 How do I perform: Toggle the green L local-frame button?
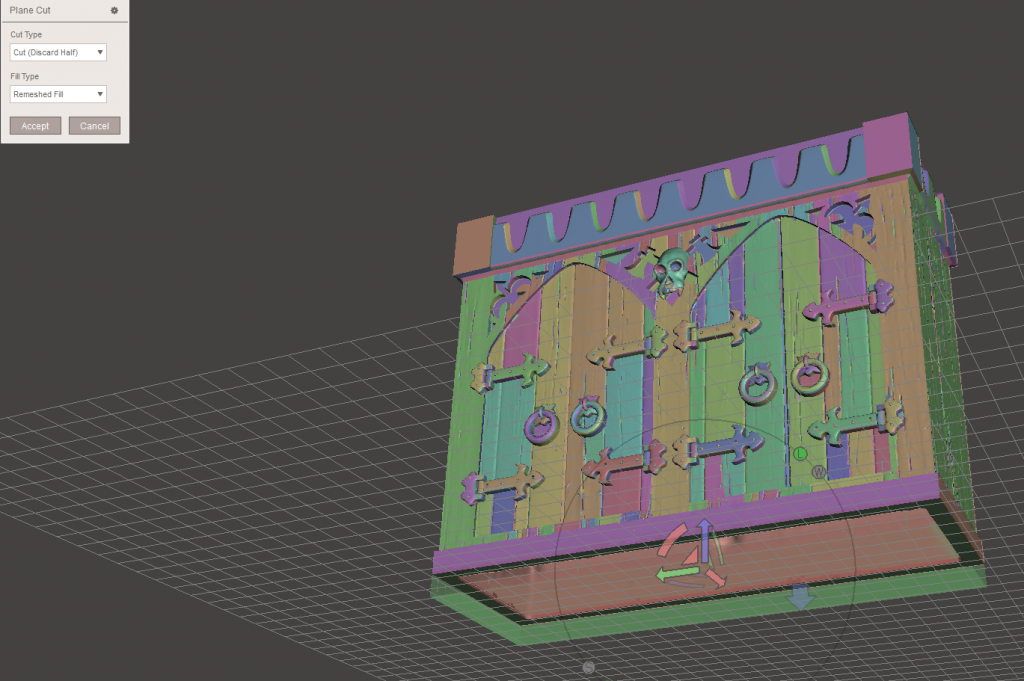pos(800,454)
